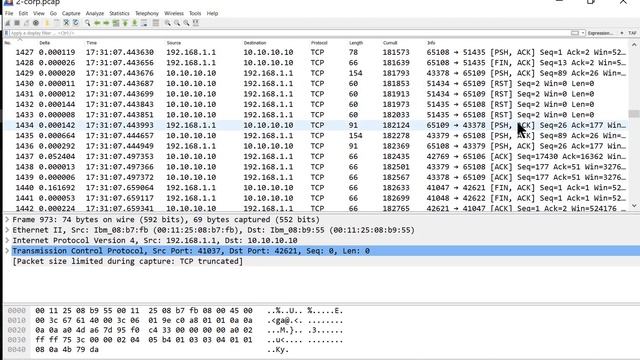The height and width of the screenshot is (360, 640).
Task: Open the Analyze menu
Action: tap(95, 13)
